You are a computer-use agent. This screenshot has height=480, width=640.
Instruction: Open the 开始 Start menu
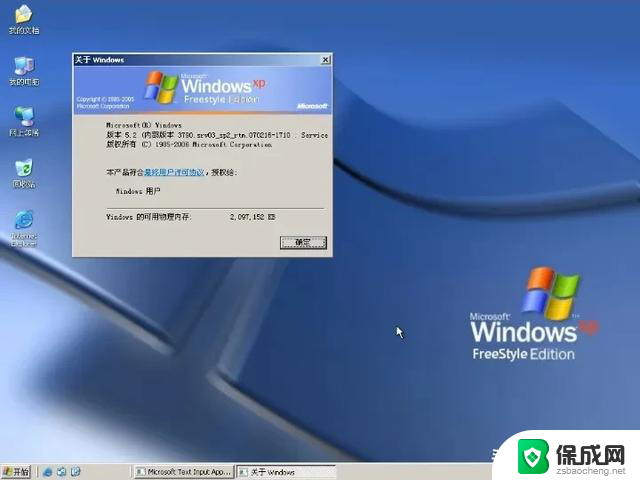point(16,472)
